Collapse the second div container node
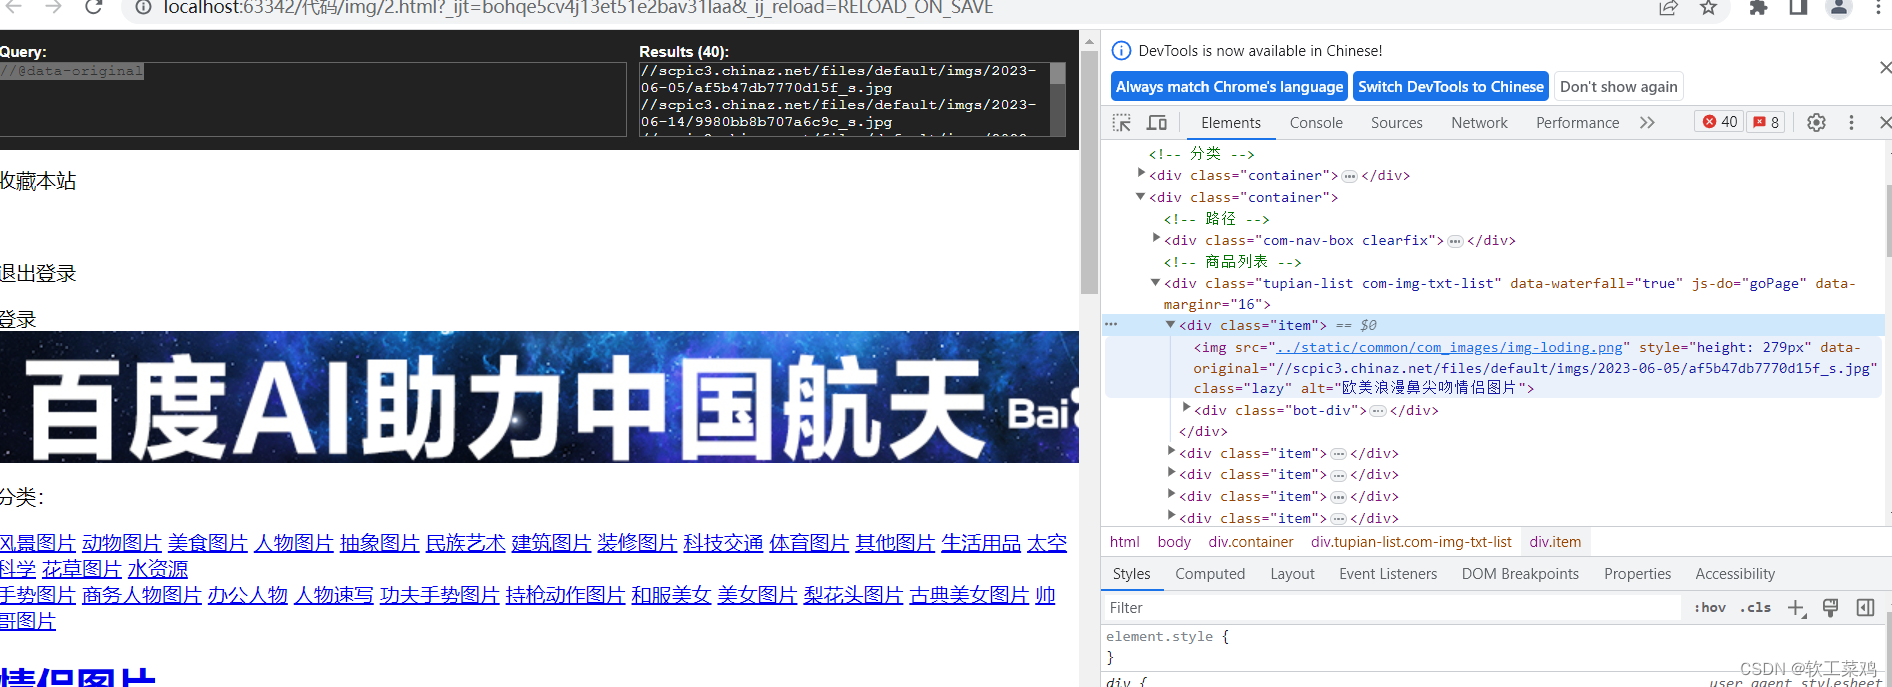The width and height of the screenshot is (1892, 687). (x=1140, y=196)
